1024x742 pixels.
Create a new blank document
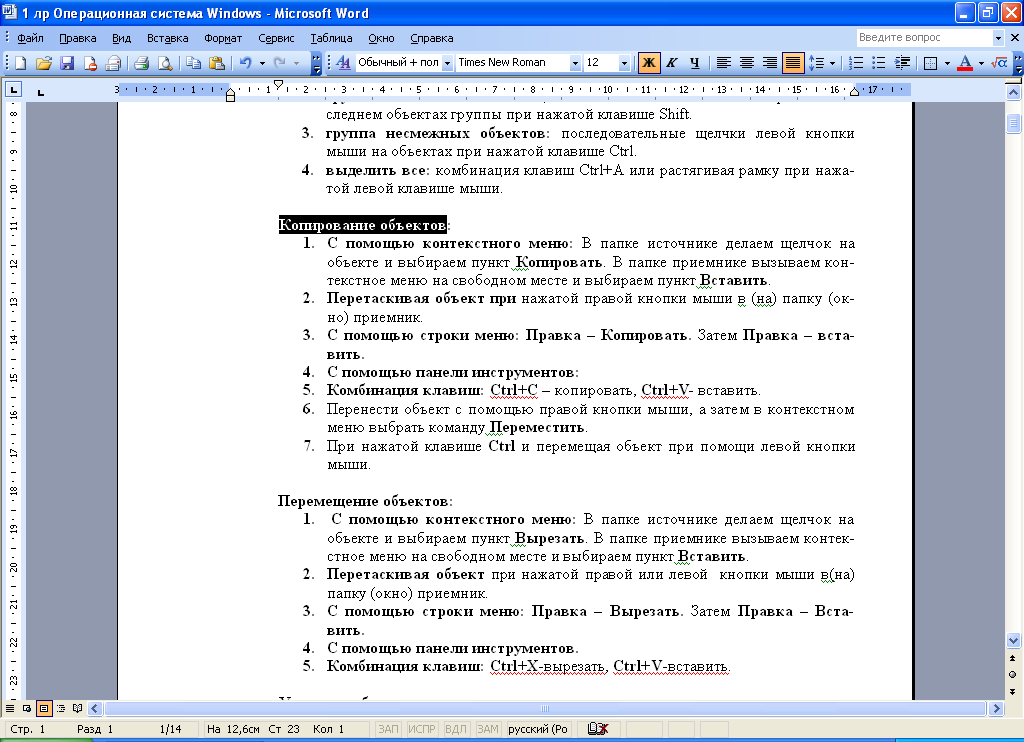tap(20, 63)
